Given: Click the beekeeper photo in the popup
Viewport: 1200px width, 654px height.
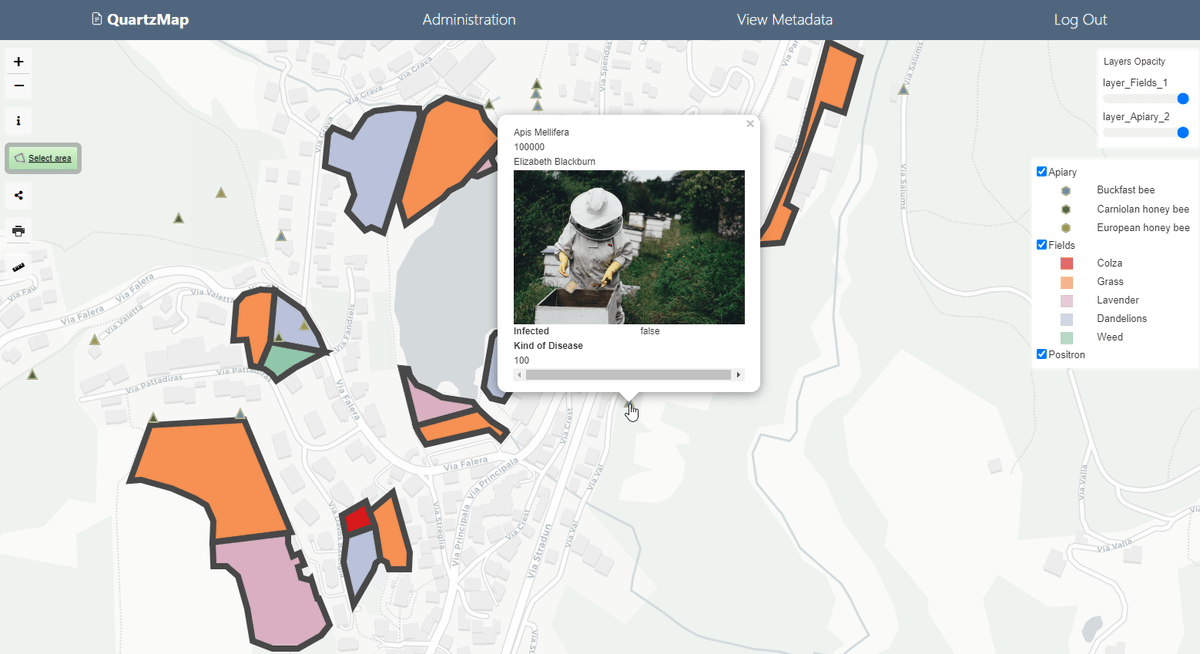Looking at the screenshot, I should [x=629, y=247].
